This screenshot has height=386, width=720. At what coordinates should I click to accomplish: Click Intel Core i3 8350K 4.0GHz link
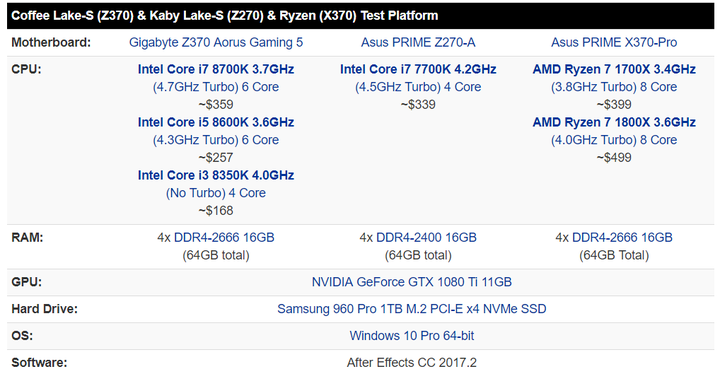pyautogui.click(x=216, y=175)
